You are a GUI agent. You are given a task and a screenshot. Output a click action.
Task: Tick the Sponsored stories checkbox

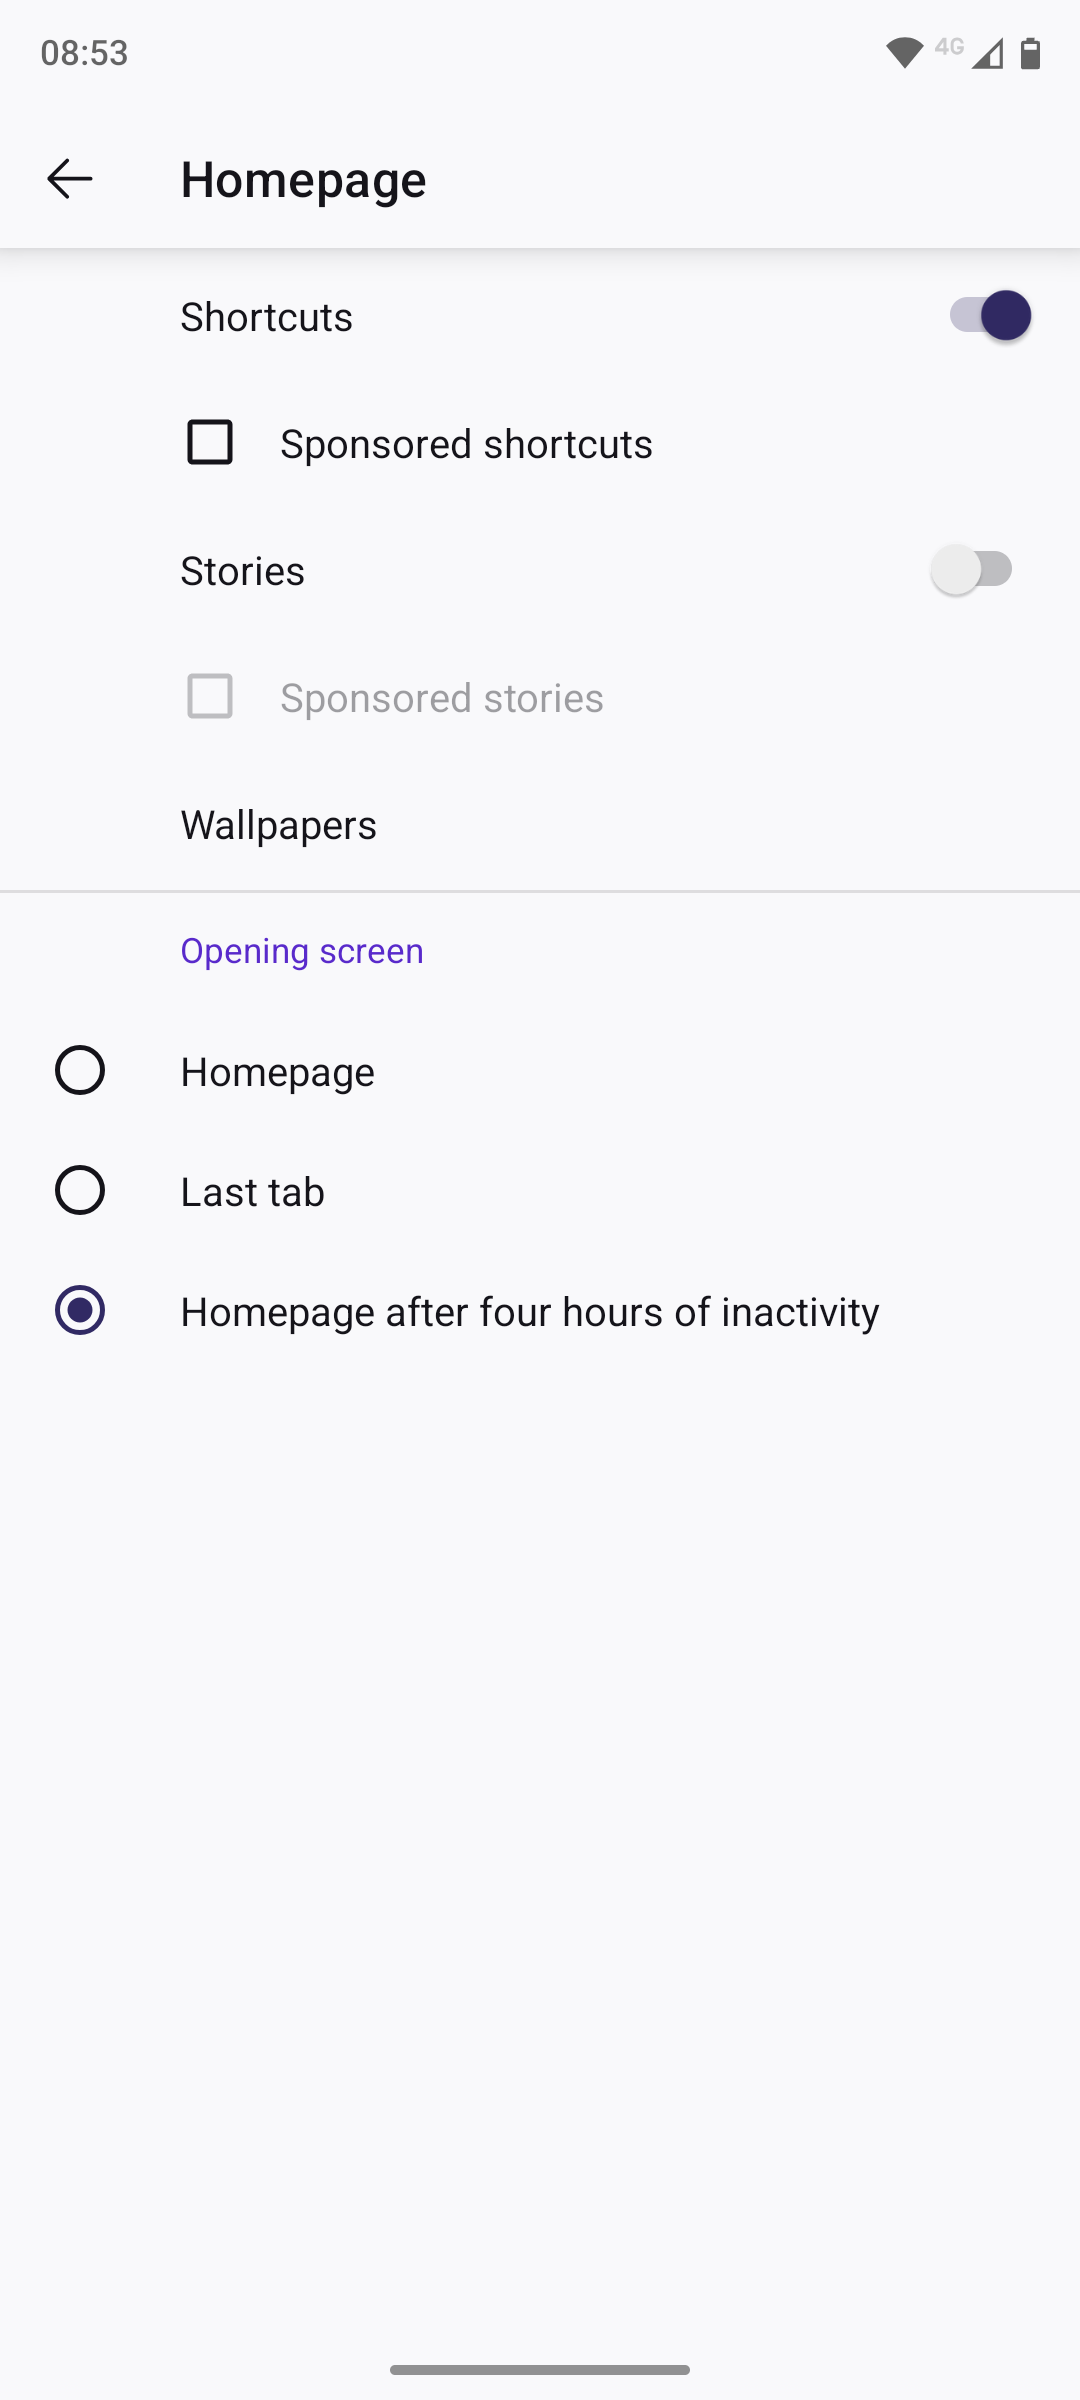coord(210,696)
